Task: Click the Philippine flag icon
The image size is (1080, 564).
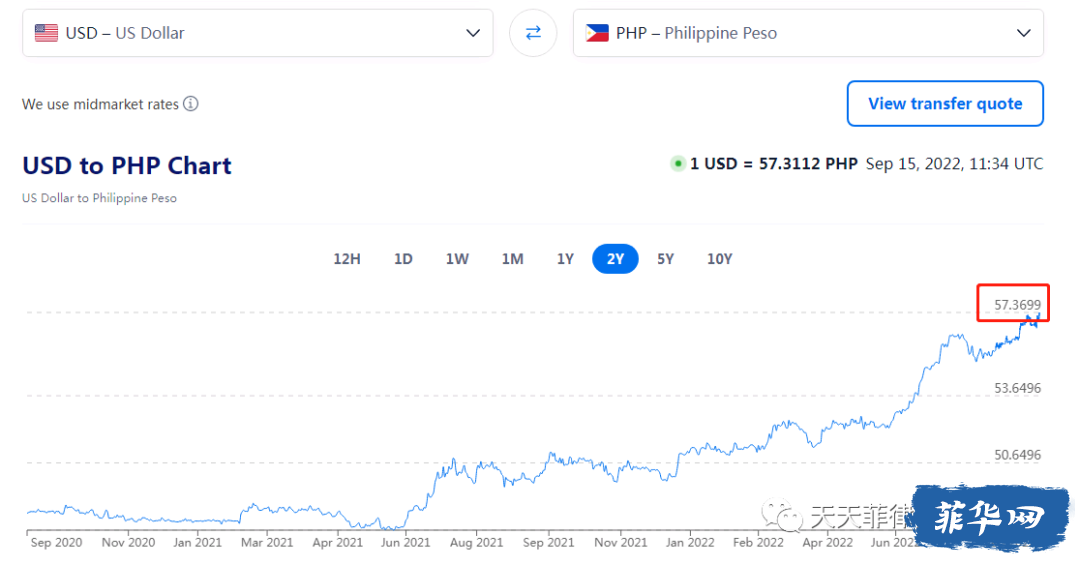Action: coord(596,33)
